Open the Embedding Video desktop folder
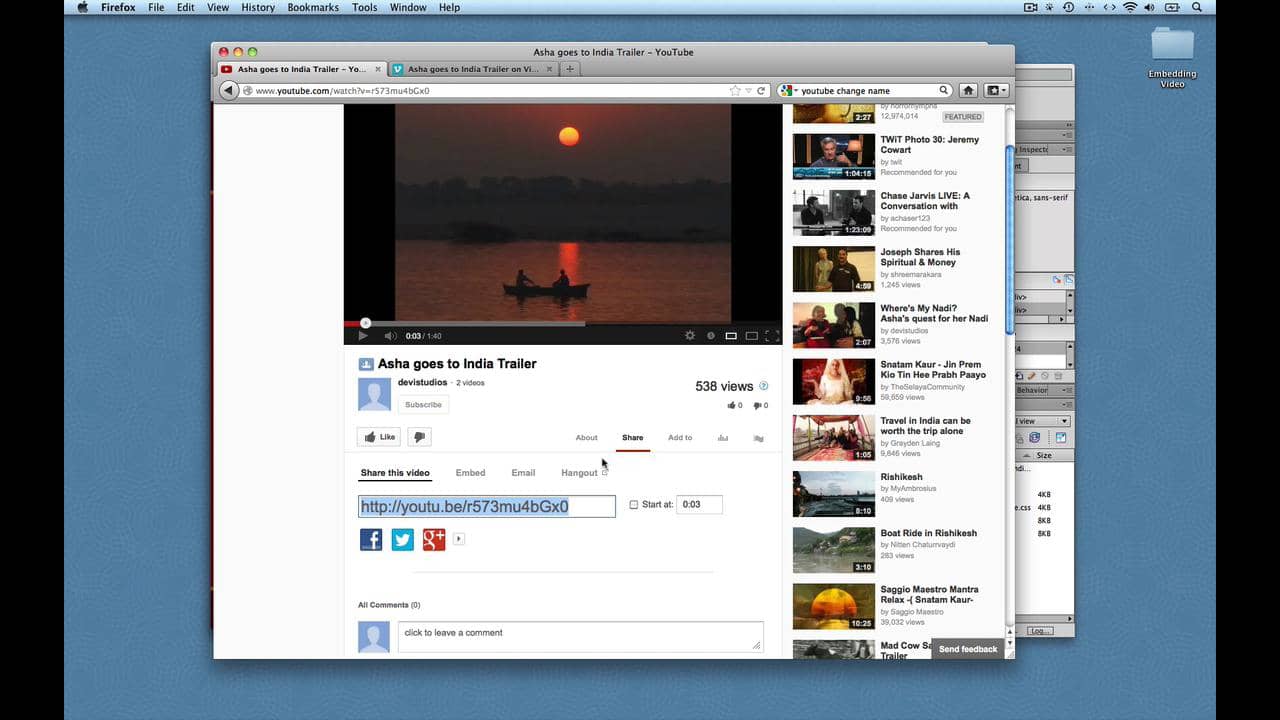 1172,57
